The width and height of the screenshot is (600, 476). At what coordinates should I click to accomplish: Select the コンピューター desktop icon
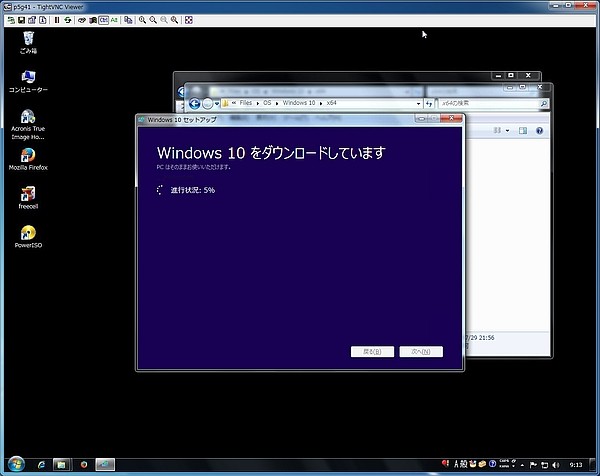pyautogui.click(x=28, y=82)
